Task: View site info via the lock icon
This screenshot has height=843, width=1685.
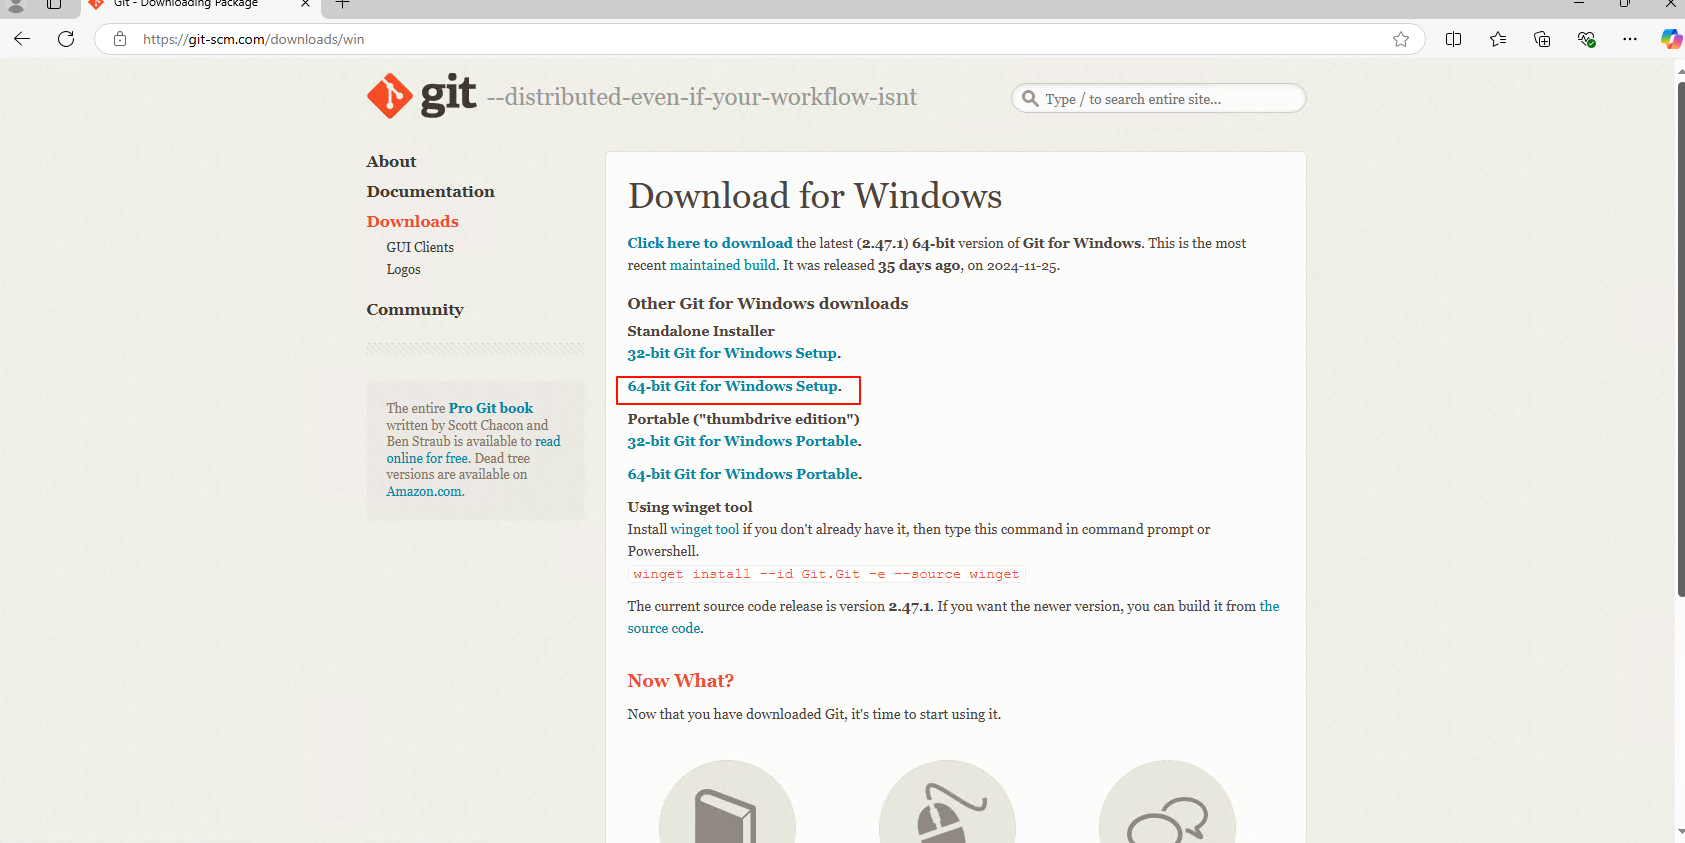Action: point(120,39)
